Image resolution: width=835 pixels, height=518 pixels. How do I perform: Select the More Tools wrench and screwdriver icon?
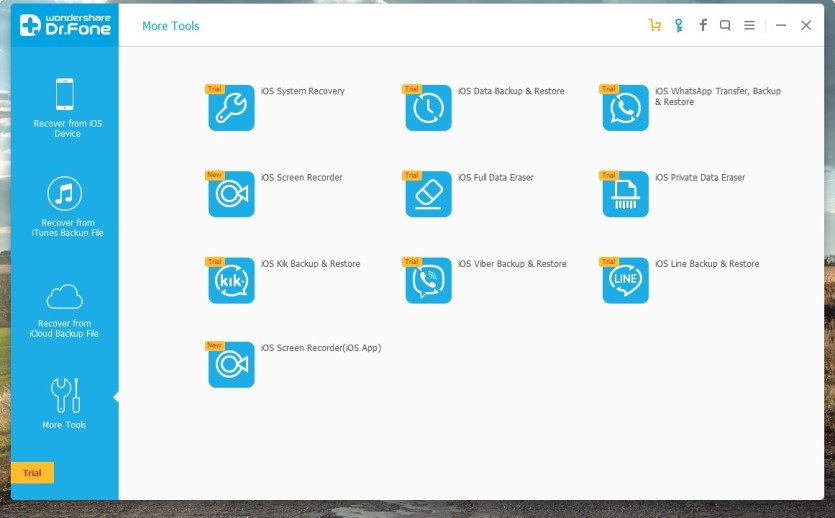tap(66, 396)
